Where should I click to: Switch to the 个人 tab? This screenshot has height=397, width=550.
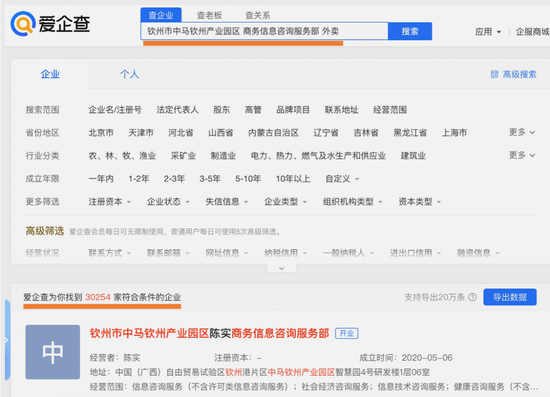click(x=129, y=74)
